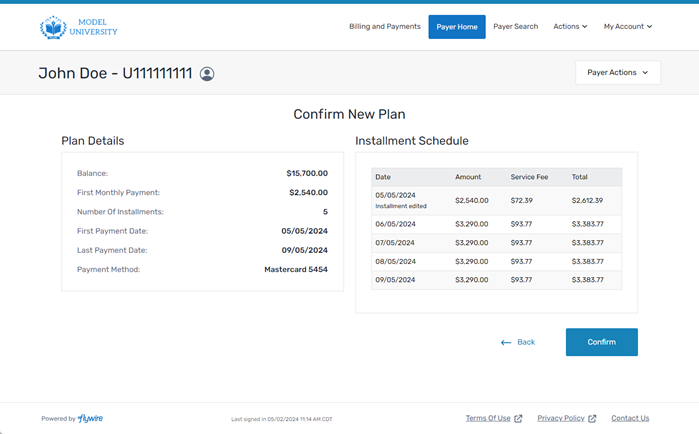Open the Privacy Policy link text
This screenshot has width=699, height=434.
(561, 419)
